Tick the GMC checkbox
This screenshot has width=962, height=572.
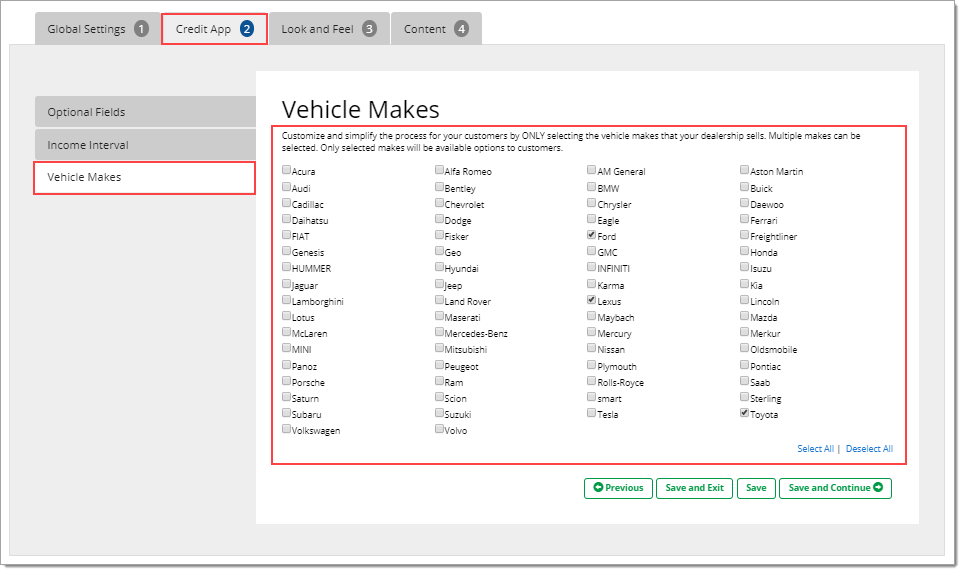point(591,250)
